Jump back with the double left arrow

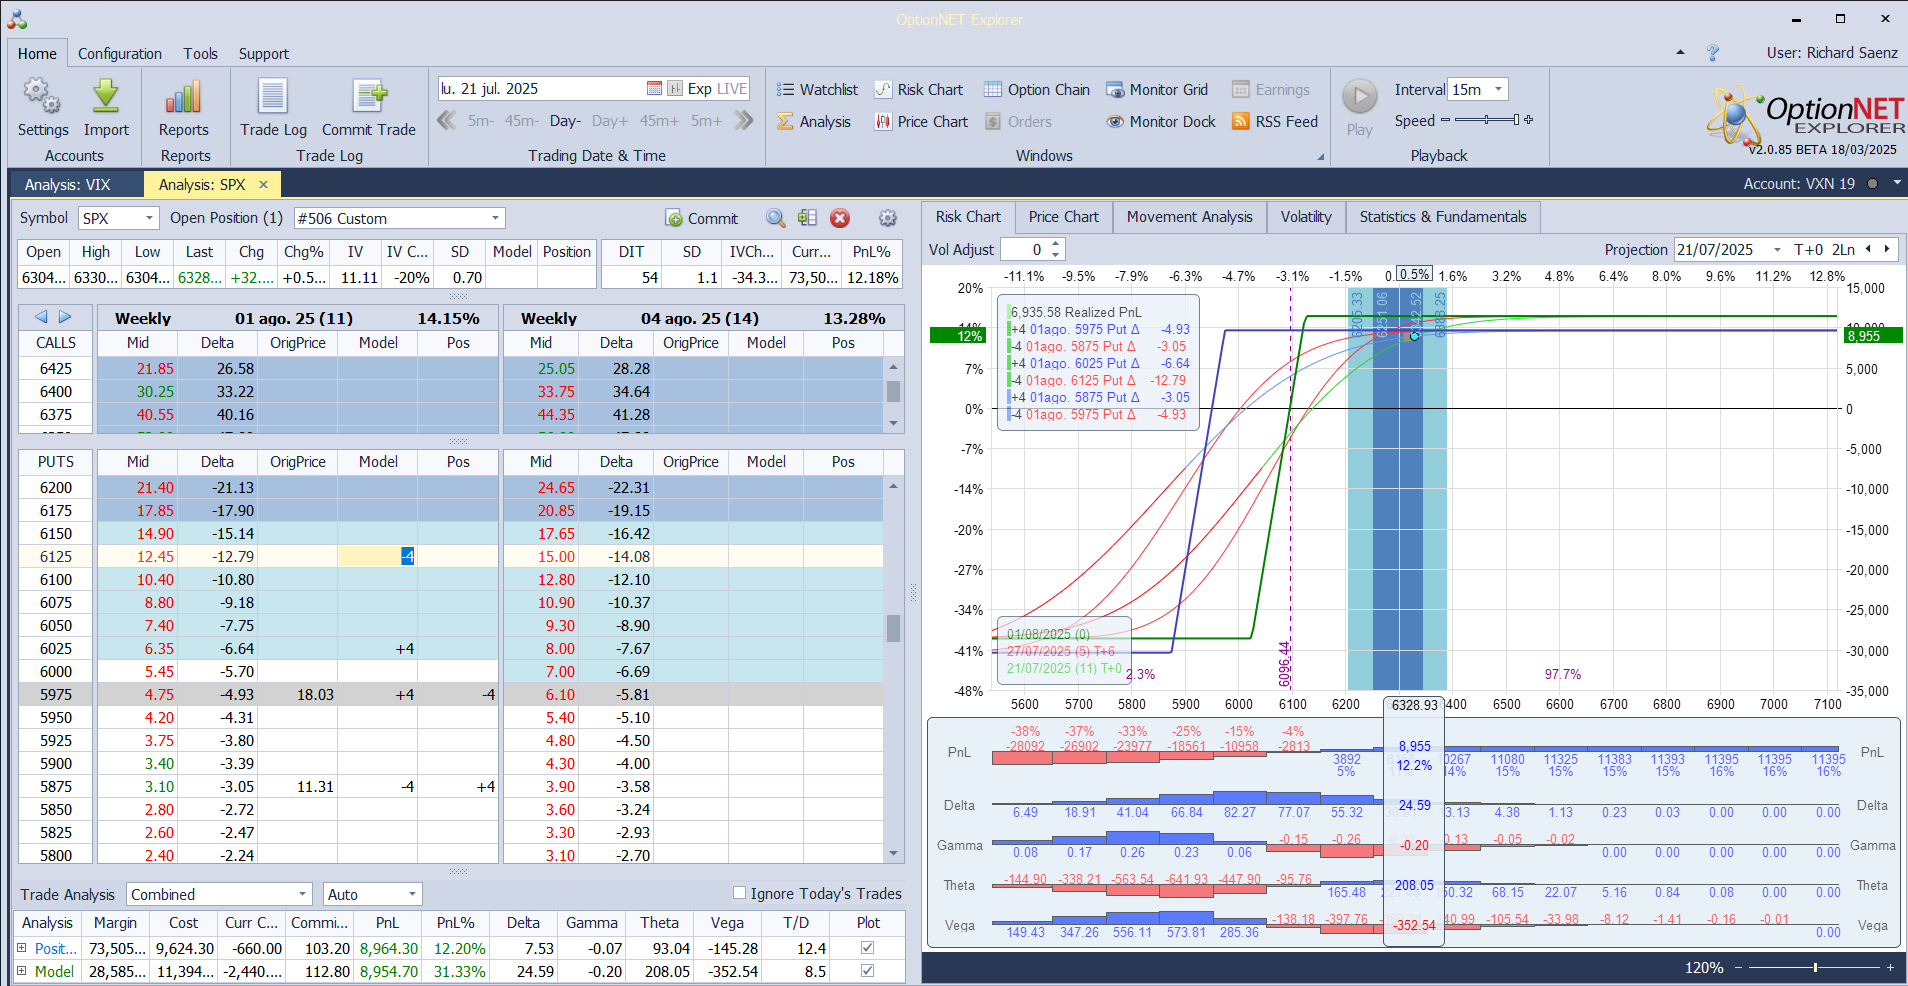[x=446, y=121]
